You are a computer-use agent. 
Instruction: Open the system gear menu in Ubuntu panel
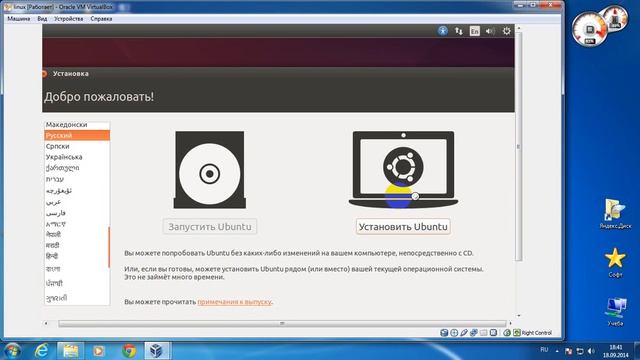[507, 31]
